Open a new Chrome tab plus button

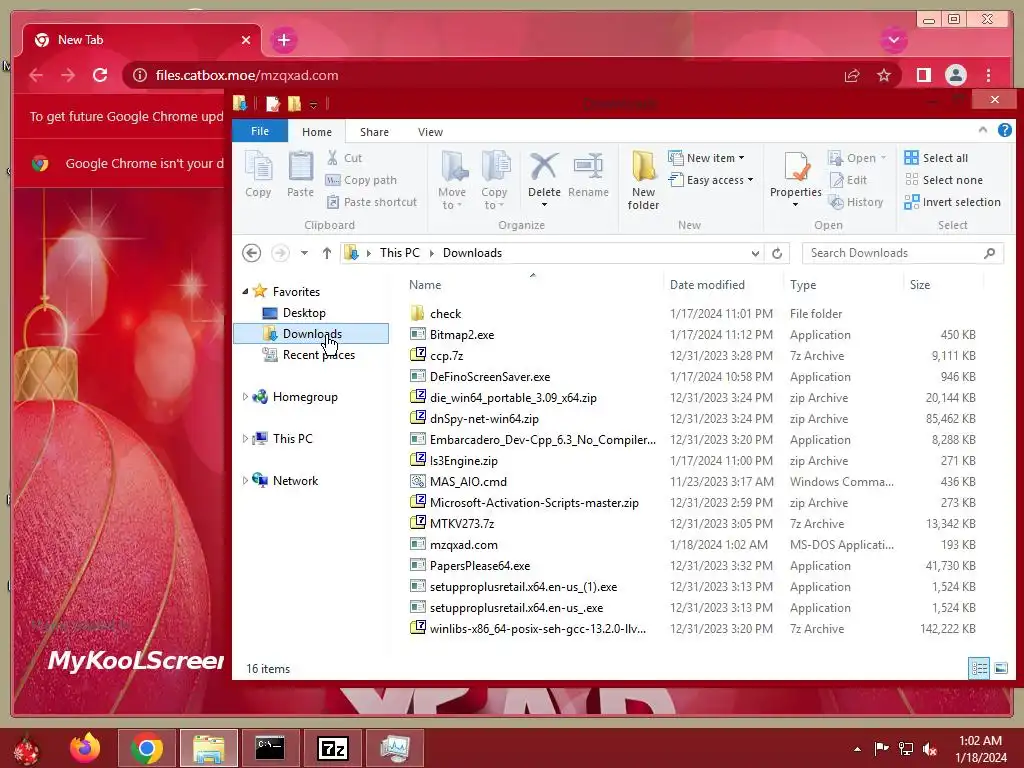[283, 40]
